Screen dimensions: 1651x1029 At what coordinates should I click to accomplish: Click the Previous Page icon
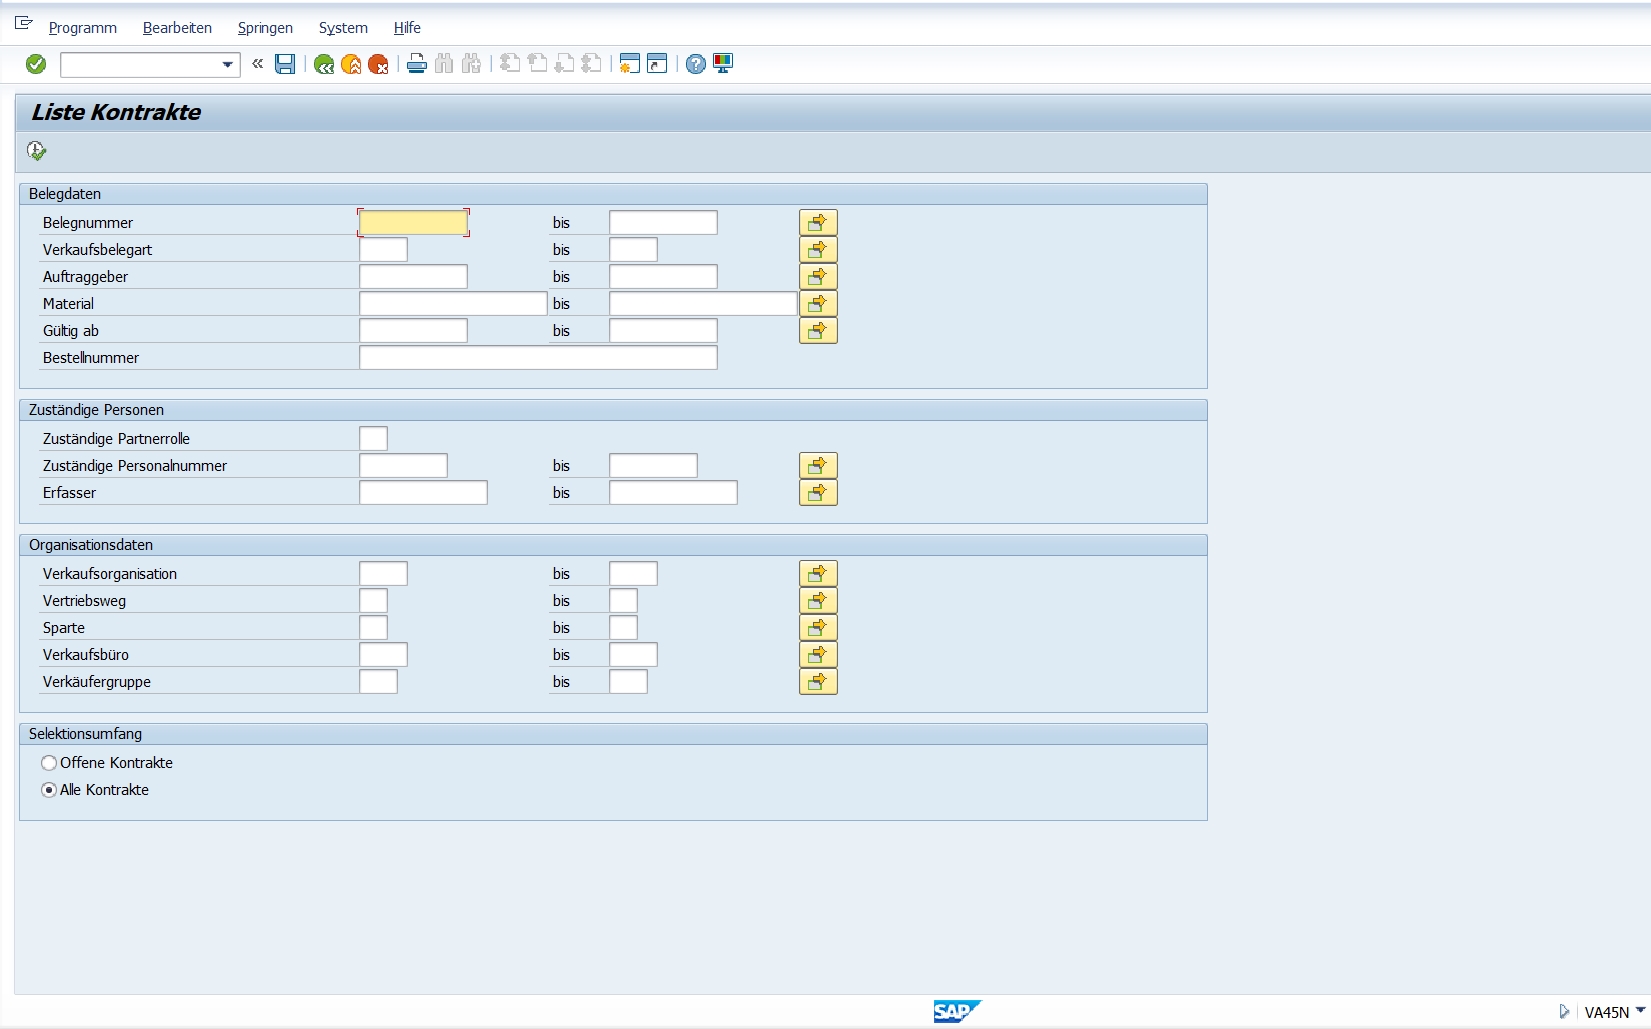pyautogui.click(x=537, y=64)
